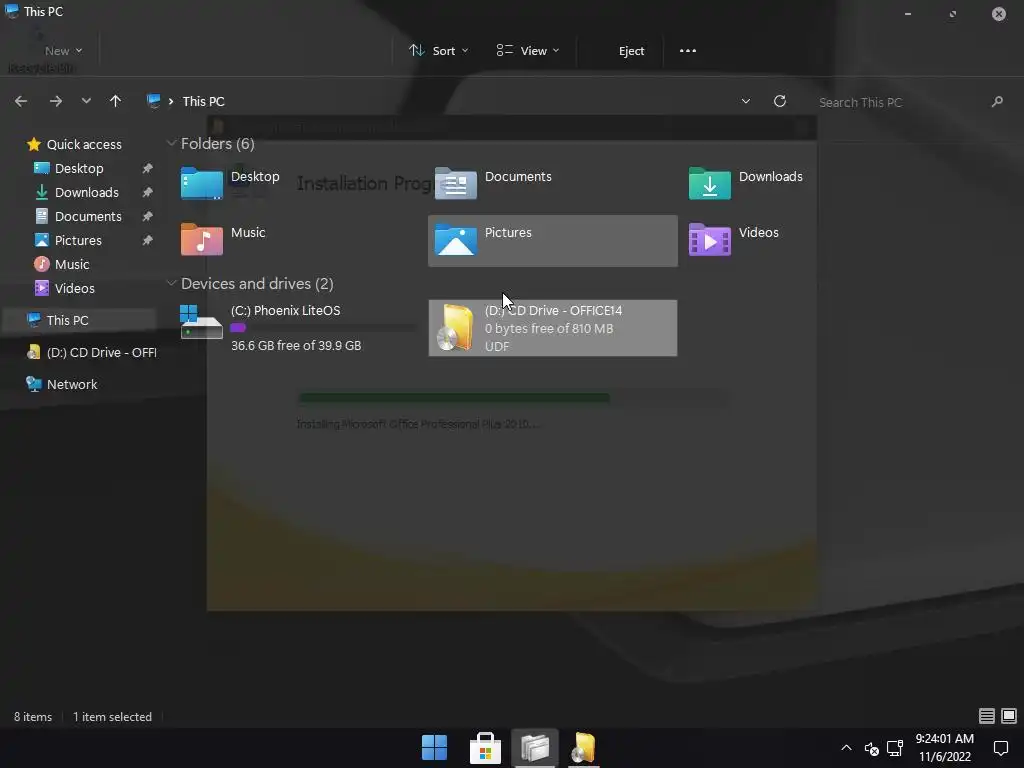1024x768 pixels.
Task: Click the C: drive usage bar
Action: (323, 328)
